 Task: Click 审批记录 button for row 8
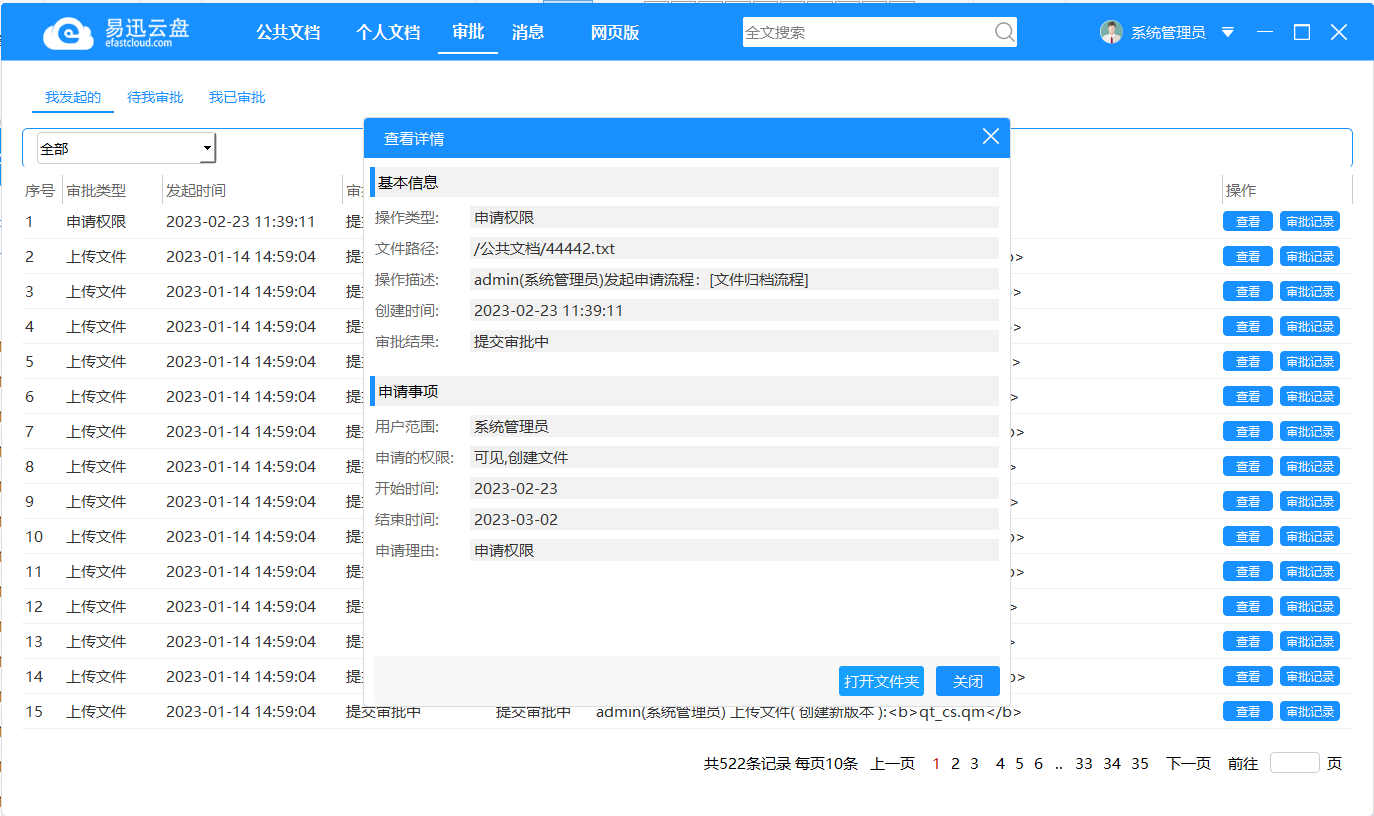coord(1310,467)
